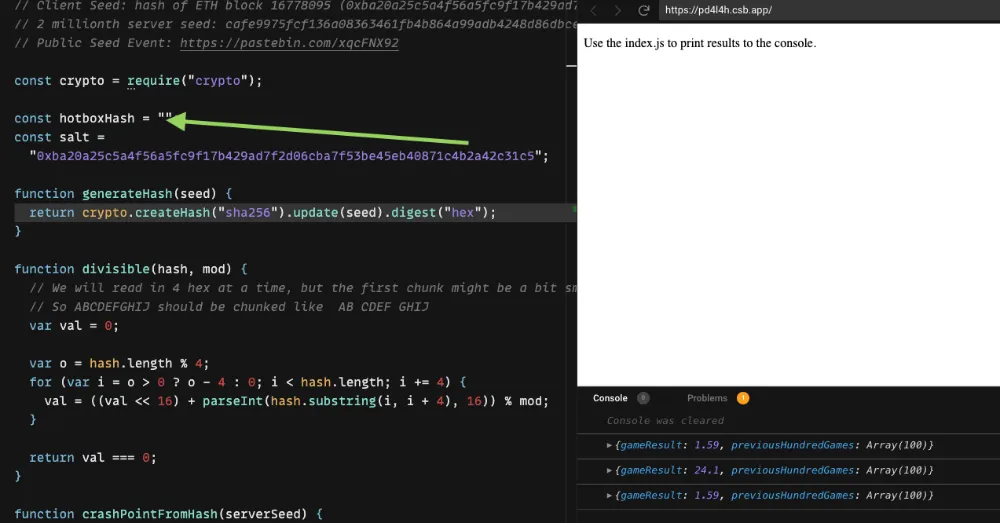The image size is (1000, 523).
Task: Click the "Console was cleared" message
Action: (665, 421)
